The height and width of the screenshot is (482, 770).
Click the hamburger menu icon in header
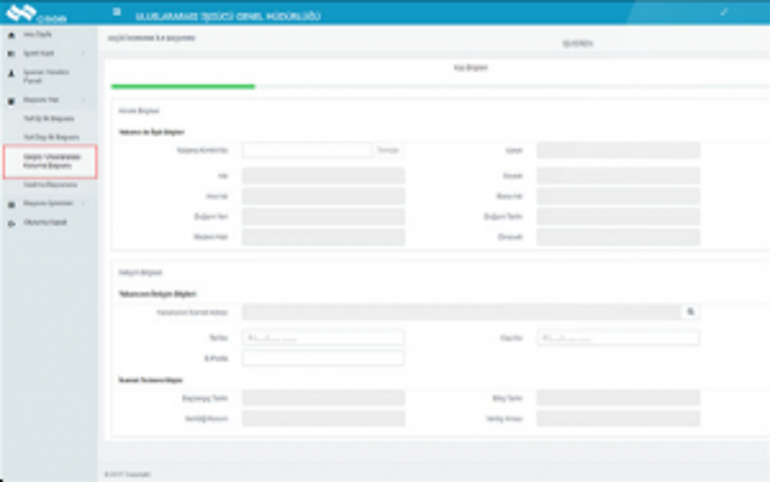pyautogui.click(x=117, y=12)
